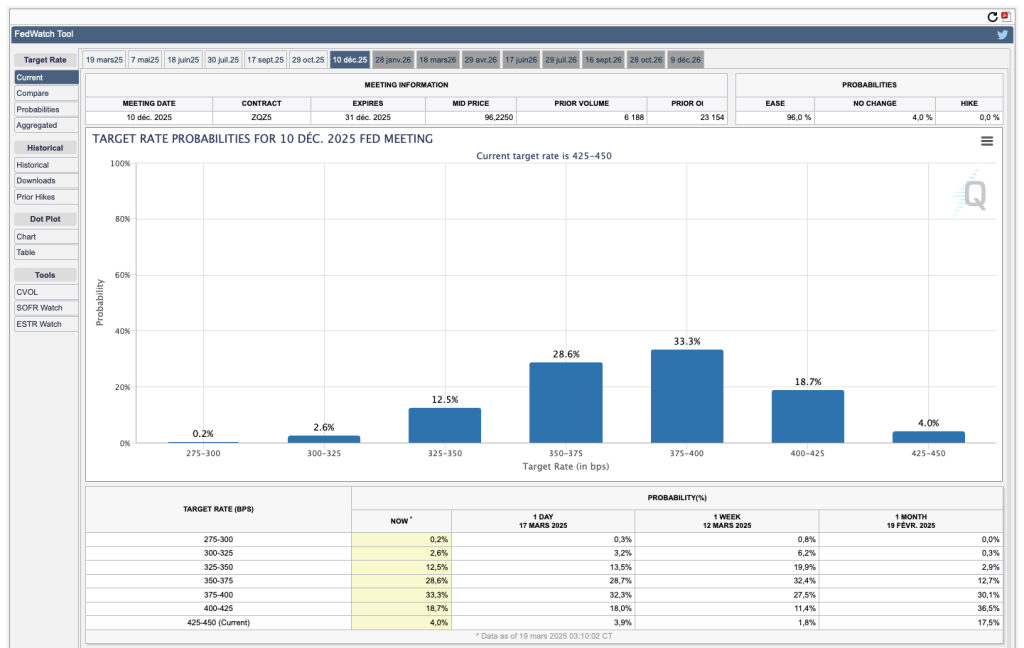Launch ESTR Watch

(x=46, y=324)
